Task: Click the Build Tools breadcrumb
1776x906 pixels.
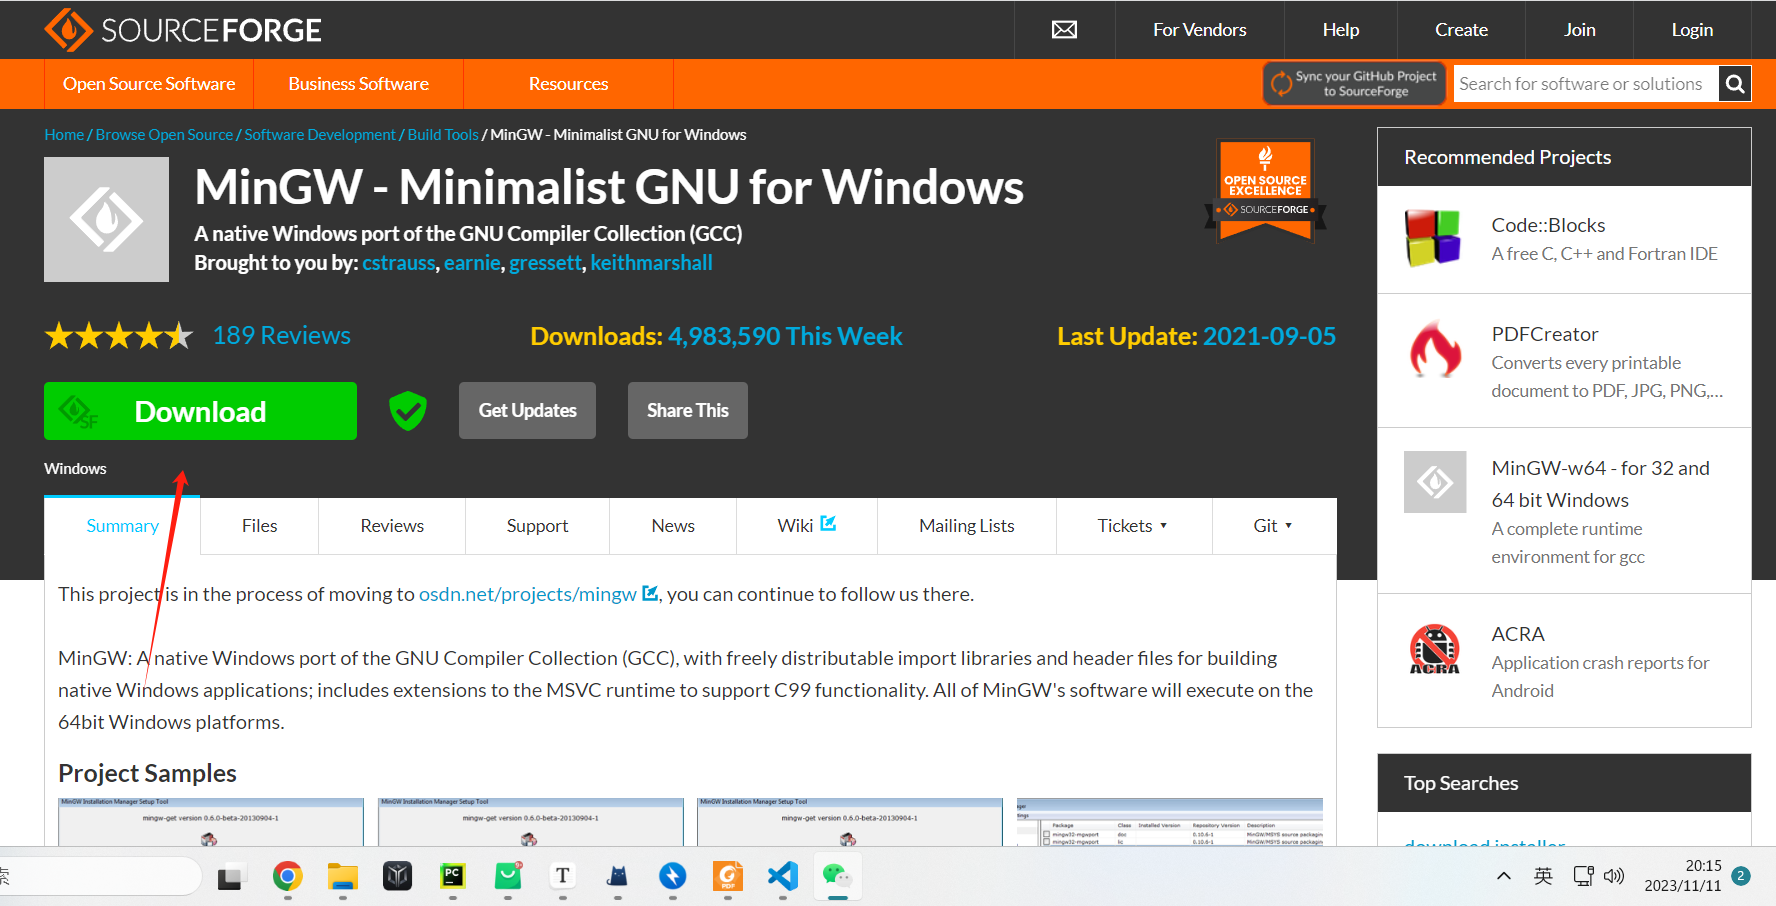Action: [x=443, y=135]
